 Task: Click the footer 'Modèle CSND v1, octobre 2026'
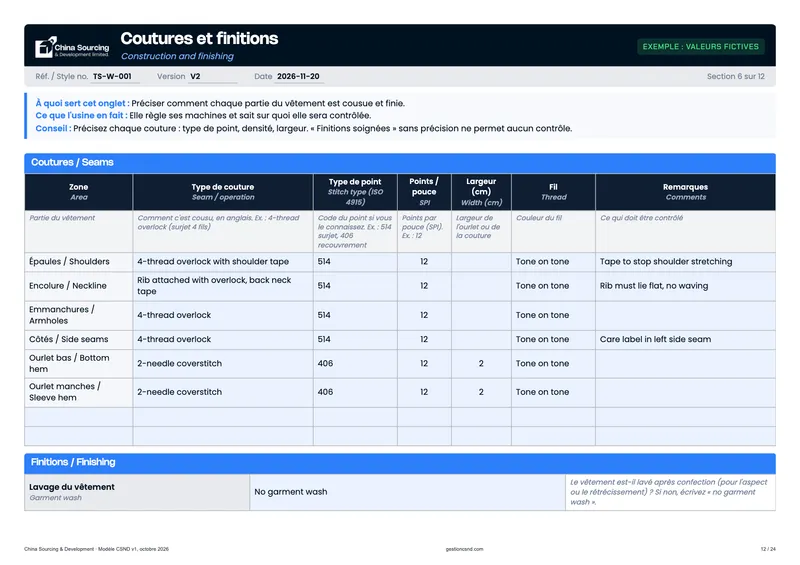133,549
